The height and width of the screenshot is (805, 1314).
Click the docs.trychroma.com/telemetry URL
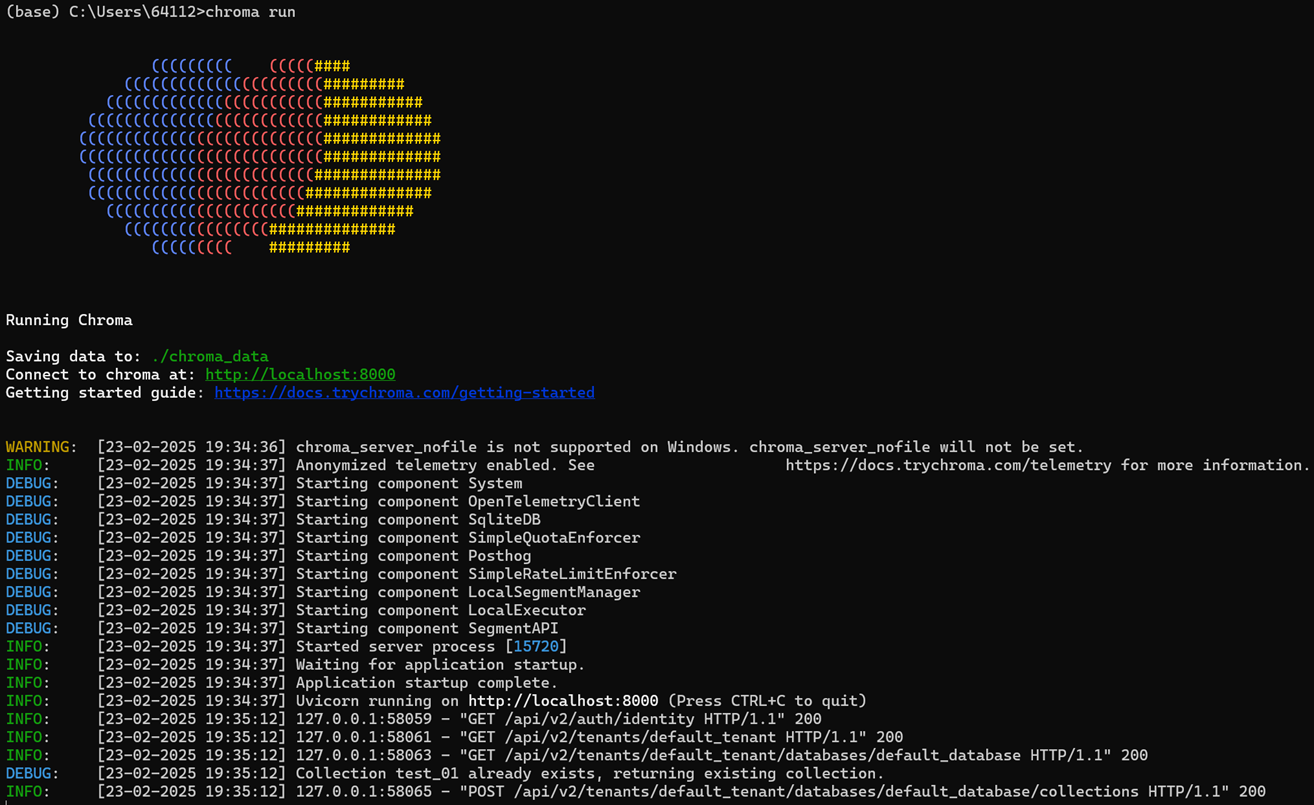click(948, 465)
